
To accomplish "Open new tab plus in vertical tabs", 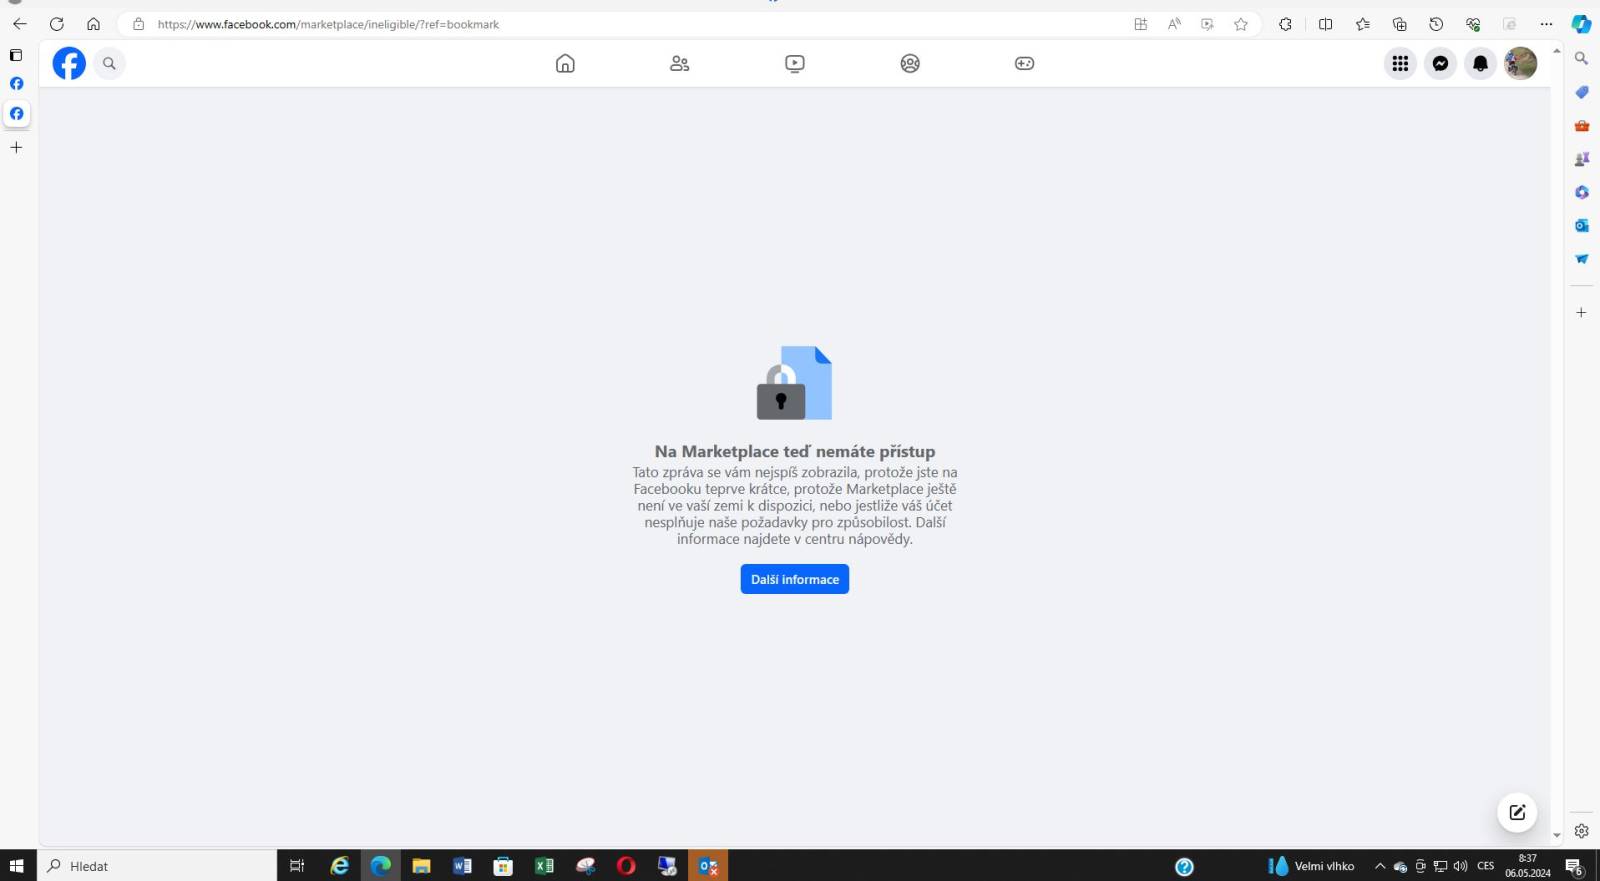I will pyautogui.click(x=16, y=147).
